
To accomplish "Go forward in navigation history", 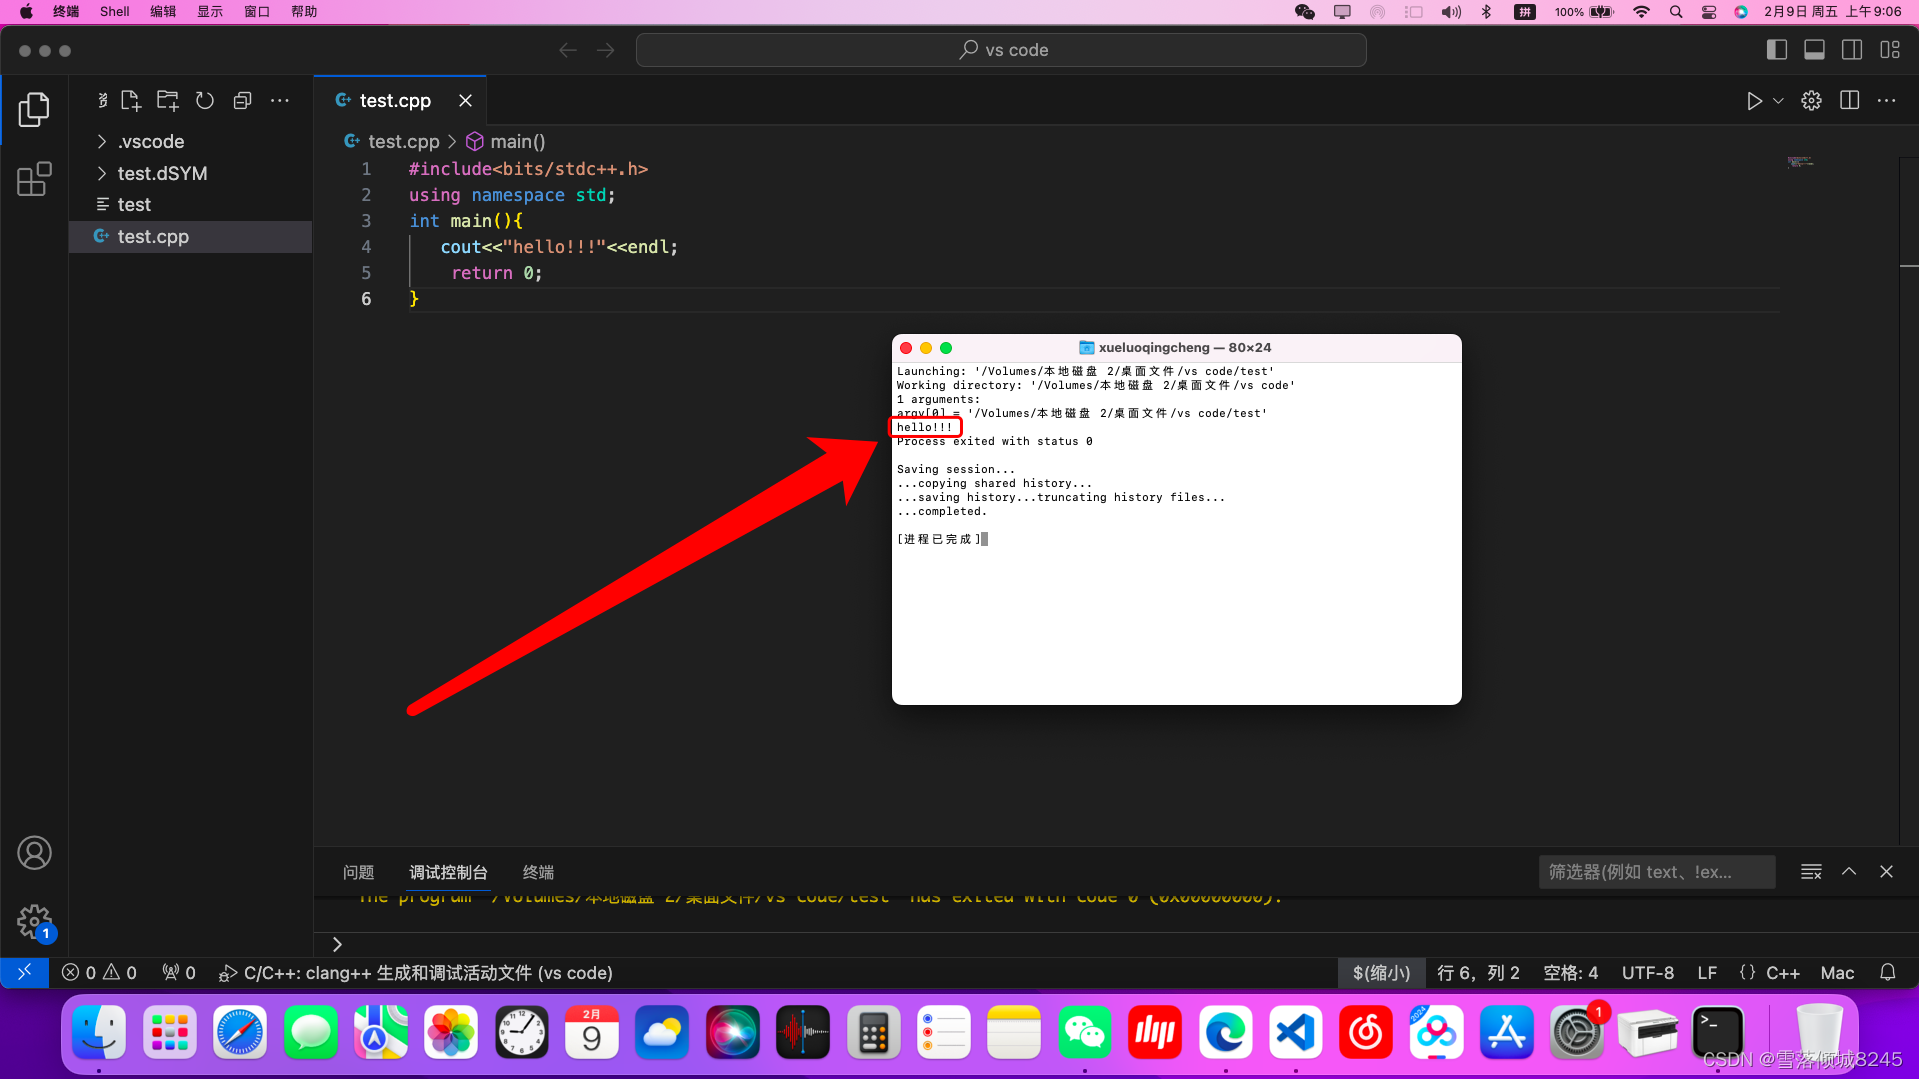I will tap(606, 50).
